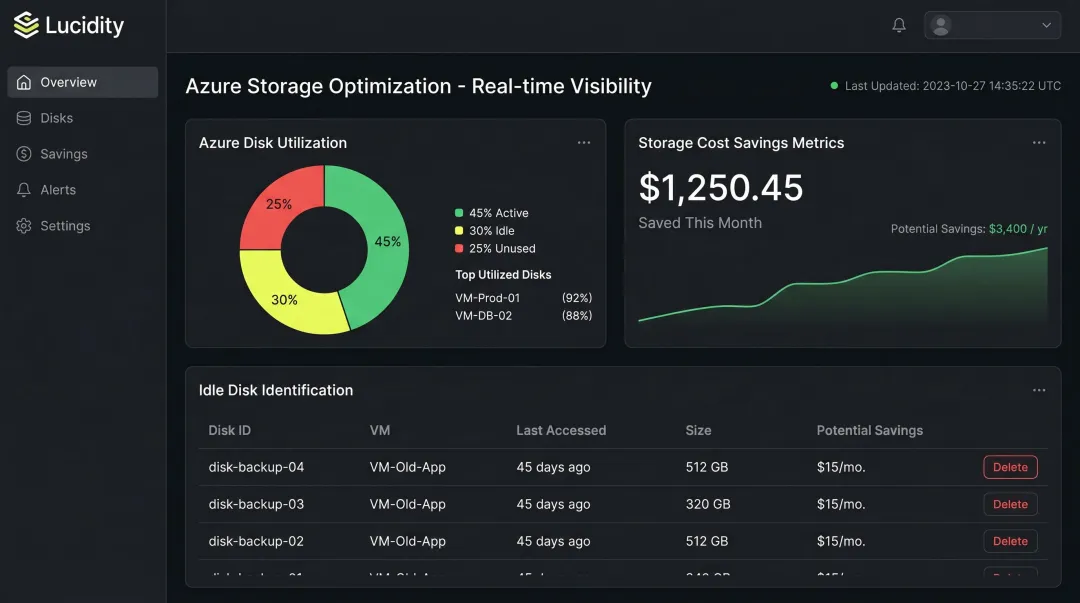The width and height of the screenshot is (1080, 603).
Task: Click the red Unused legend swatch
Action: click(x=459, y=249)
